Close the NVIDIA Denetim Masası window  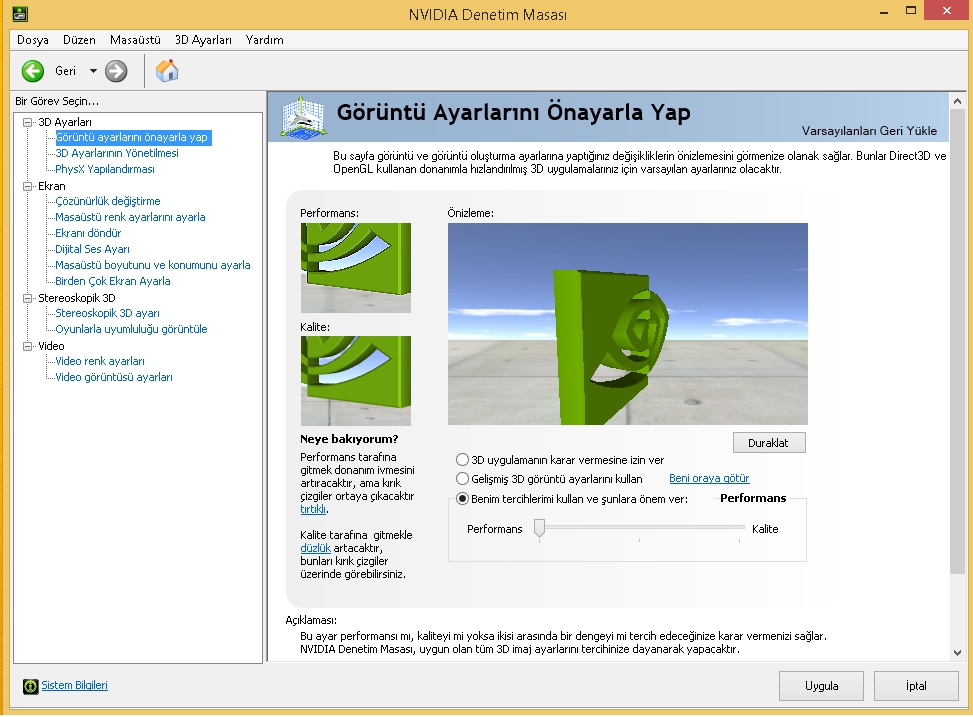pyautogui.click(x=947, y=11)
